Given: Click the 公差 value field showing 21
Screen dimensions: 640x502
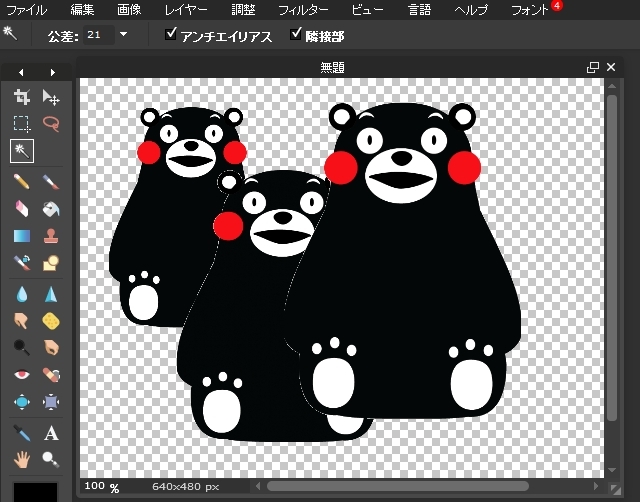Looking at the screenshot, I should click(x=98, y=35).
